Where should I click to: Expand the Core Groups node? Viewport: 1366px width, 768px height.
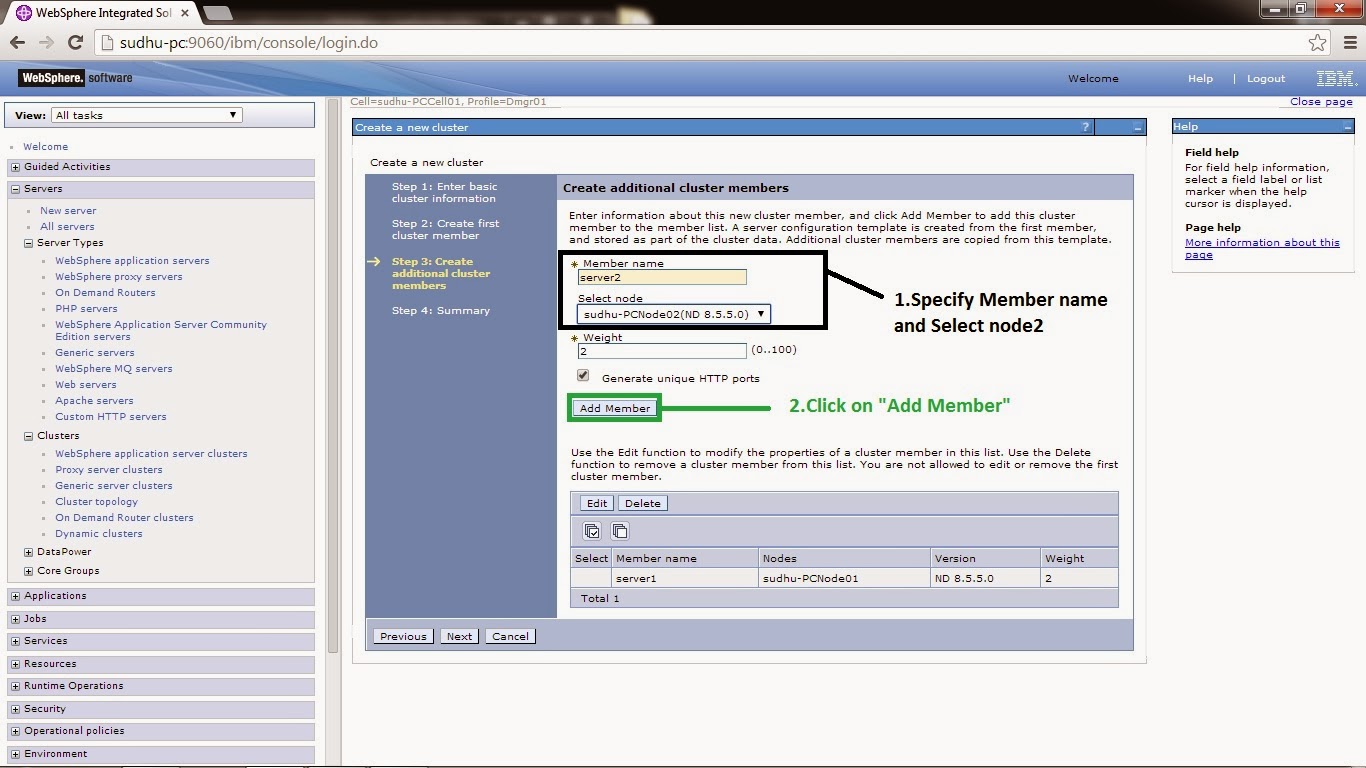(28, 571)
